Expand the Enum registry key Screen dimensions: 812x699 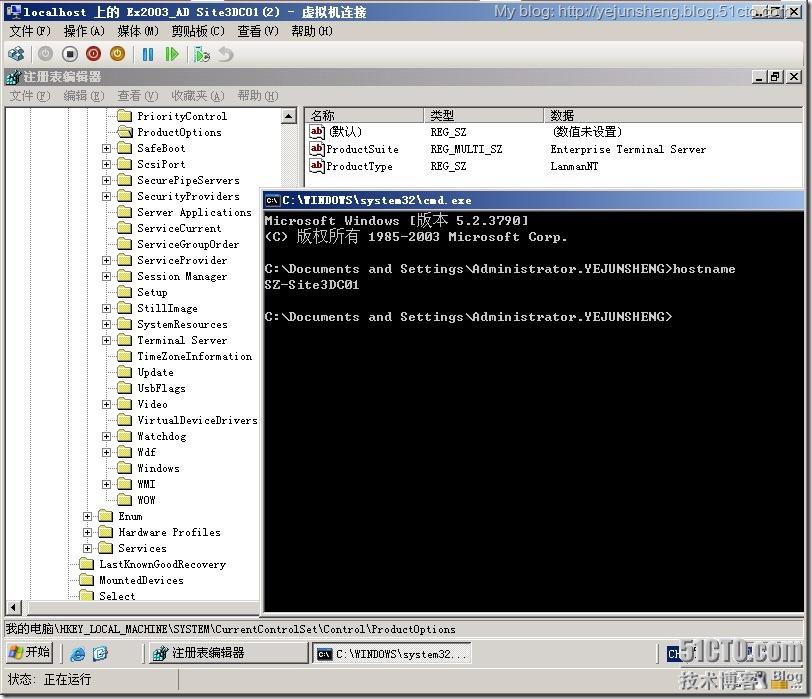pyautogui.click(x=88, y=517)
